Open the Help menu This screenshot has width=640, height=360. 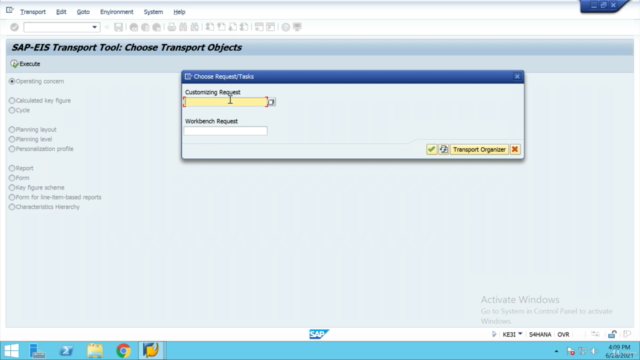coord(179,12)
